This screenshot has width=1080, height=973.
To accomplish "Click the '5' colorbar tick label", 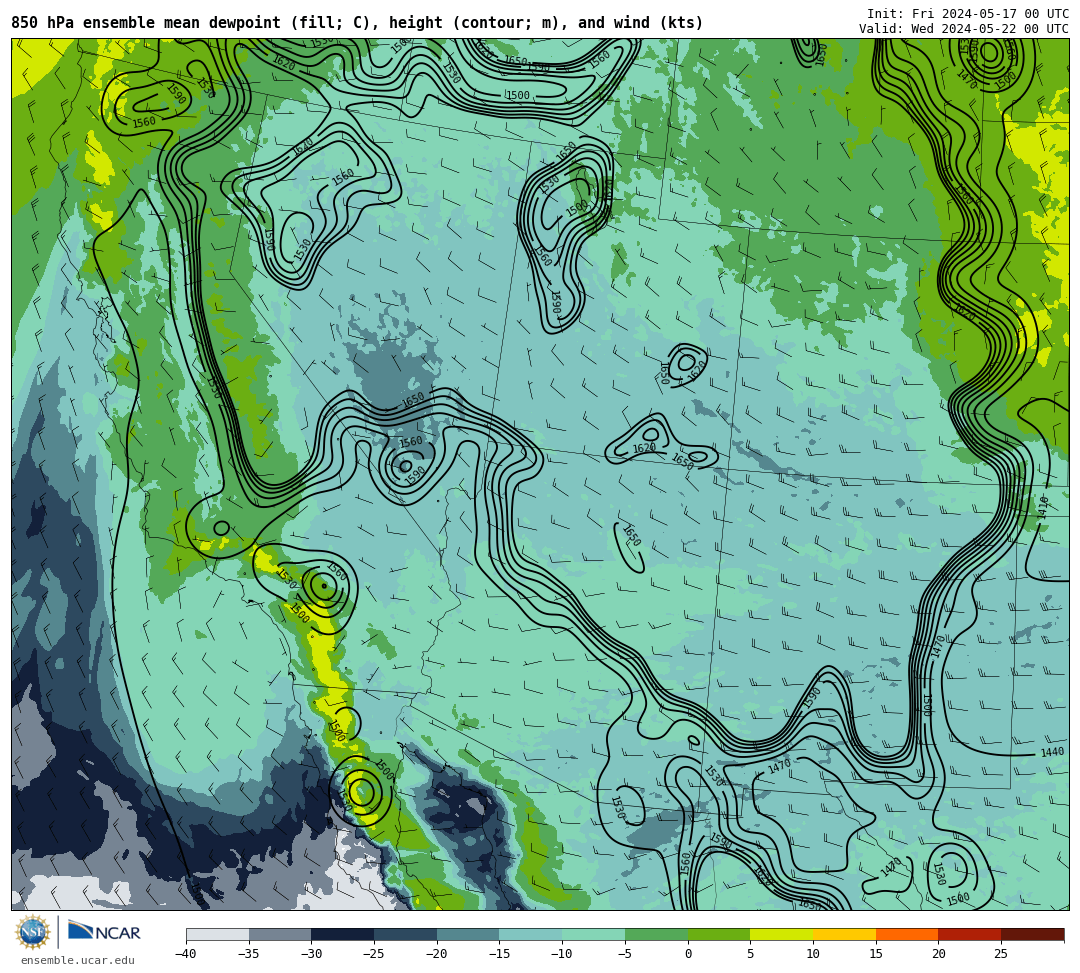I will point(751,954).
